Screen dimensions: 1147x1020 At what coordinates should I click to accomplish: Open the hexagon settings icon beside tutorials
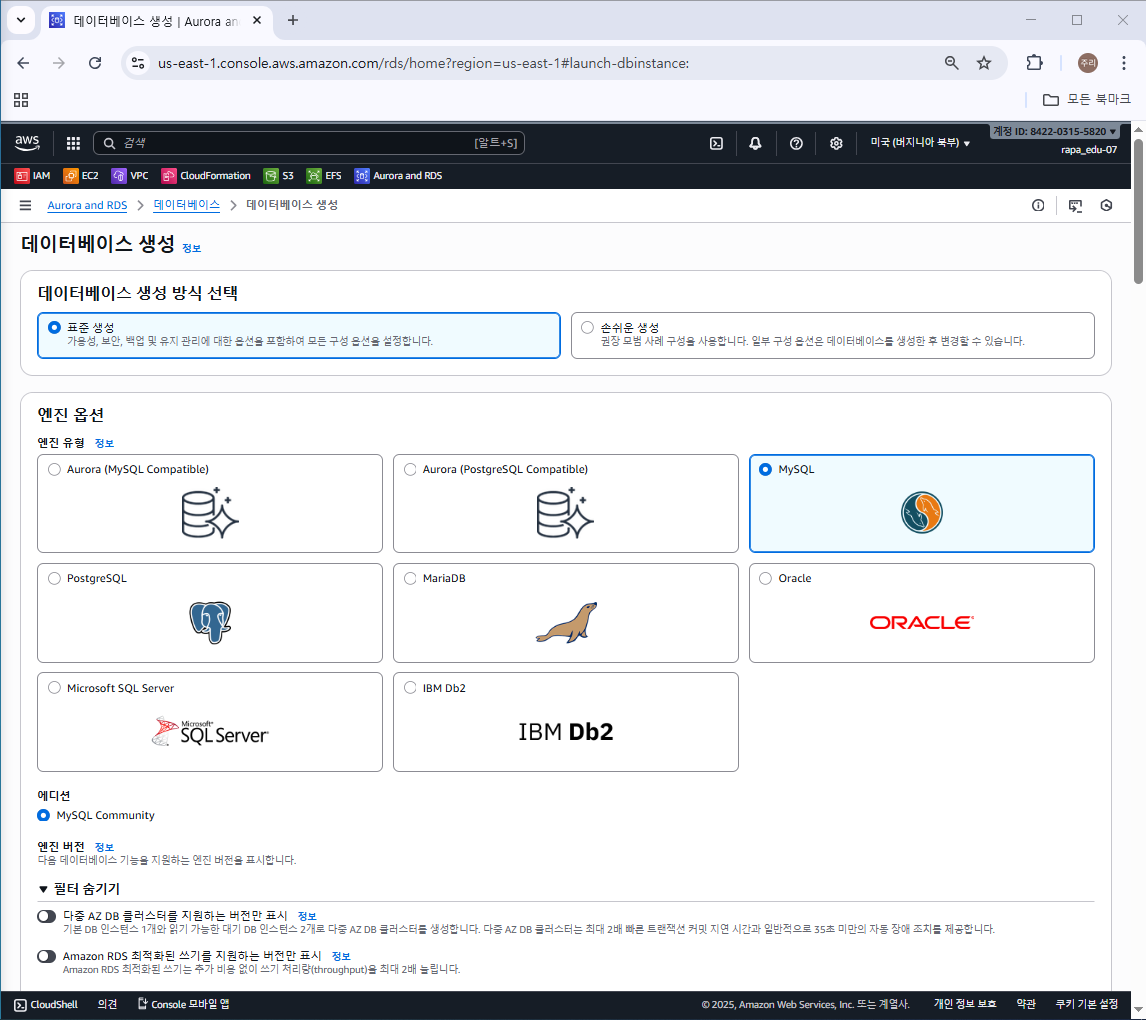[1106, 206]
